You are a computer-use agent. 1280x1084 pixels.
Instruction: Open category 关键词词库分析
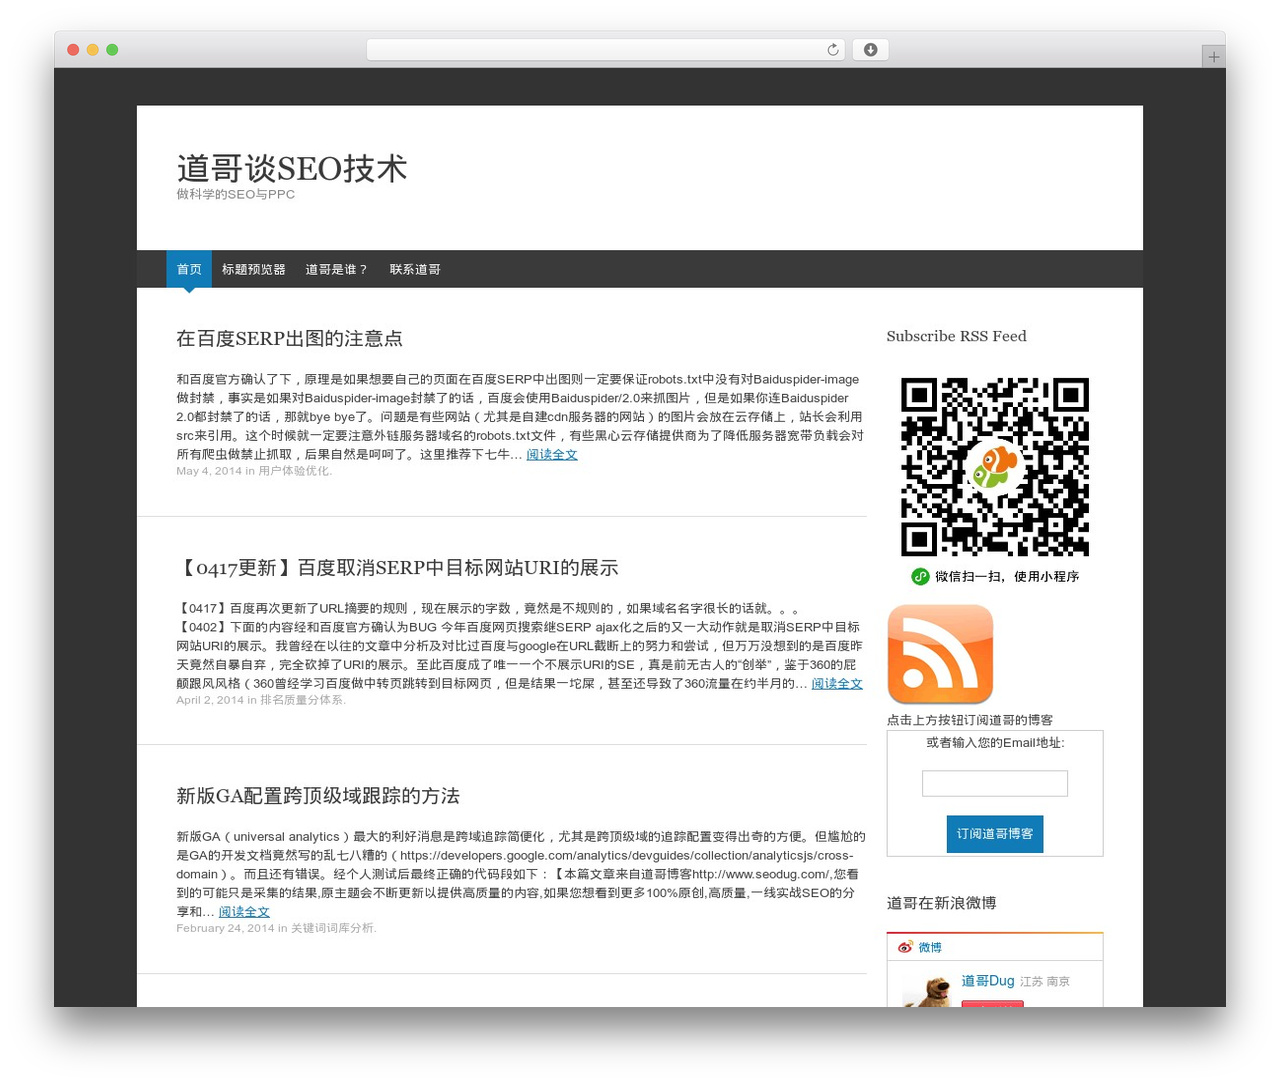(332, 928)
